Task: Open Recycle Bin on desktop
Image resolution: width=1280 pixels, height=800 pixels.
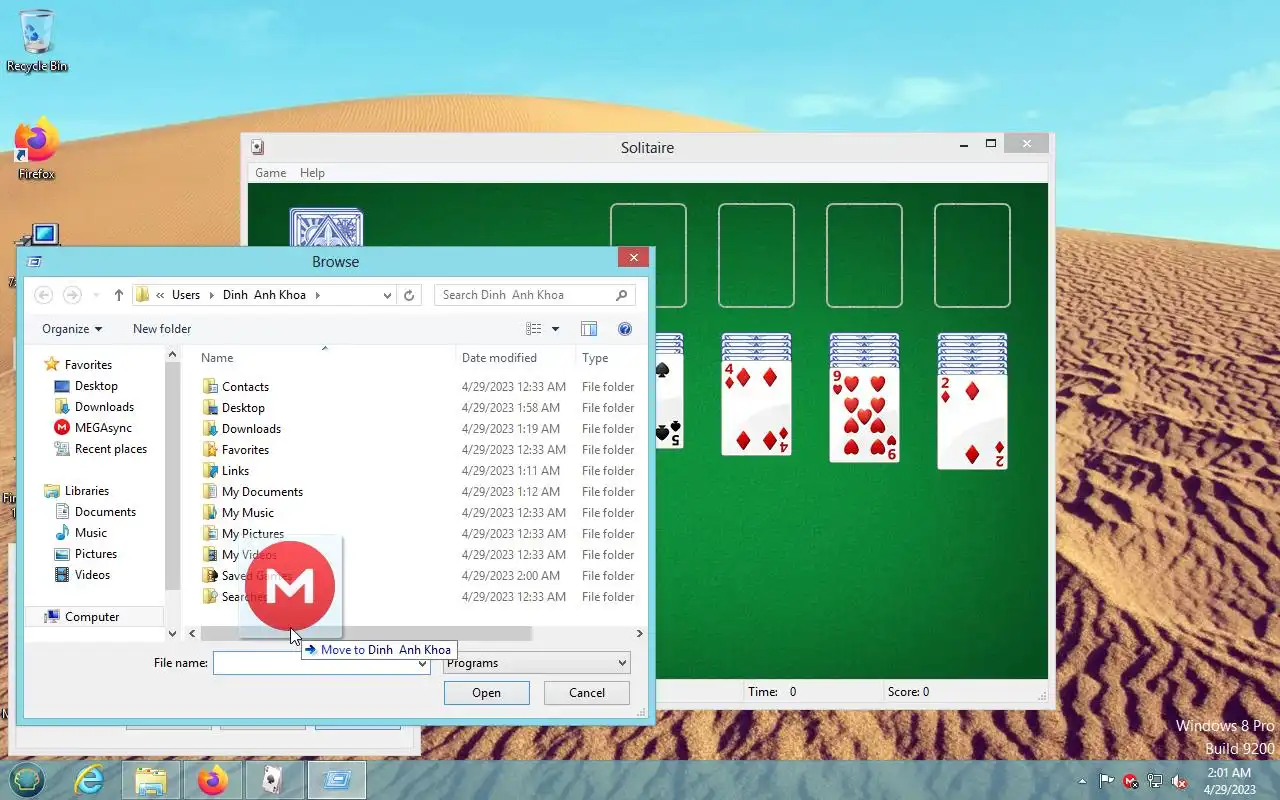Action: 37,41
